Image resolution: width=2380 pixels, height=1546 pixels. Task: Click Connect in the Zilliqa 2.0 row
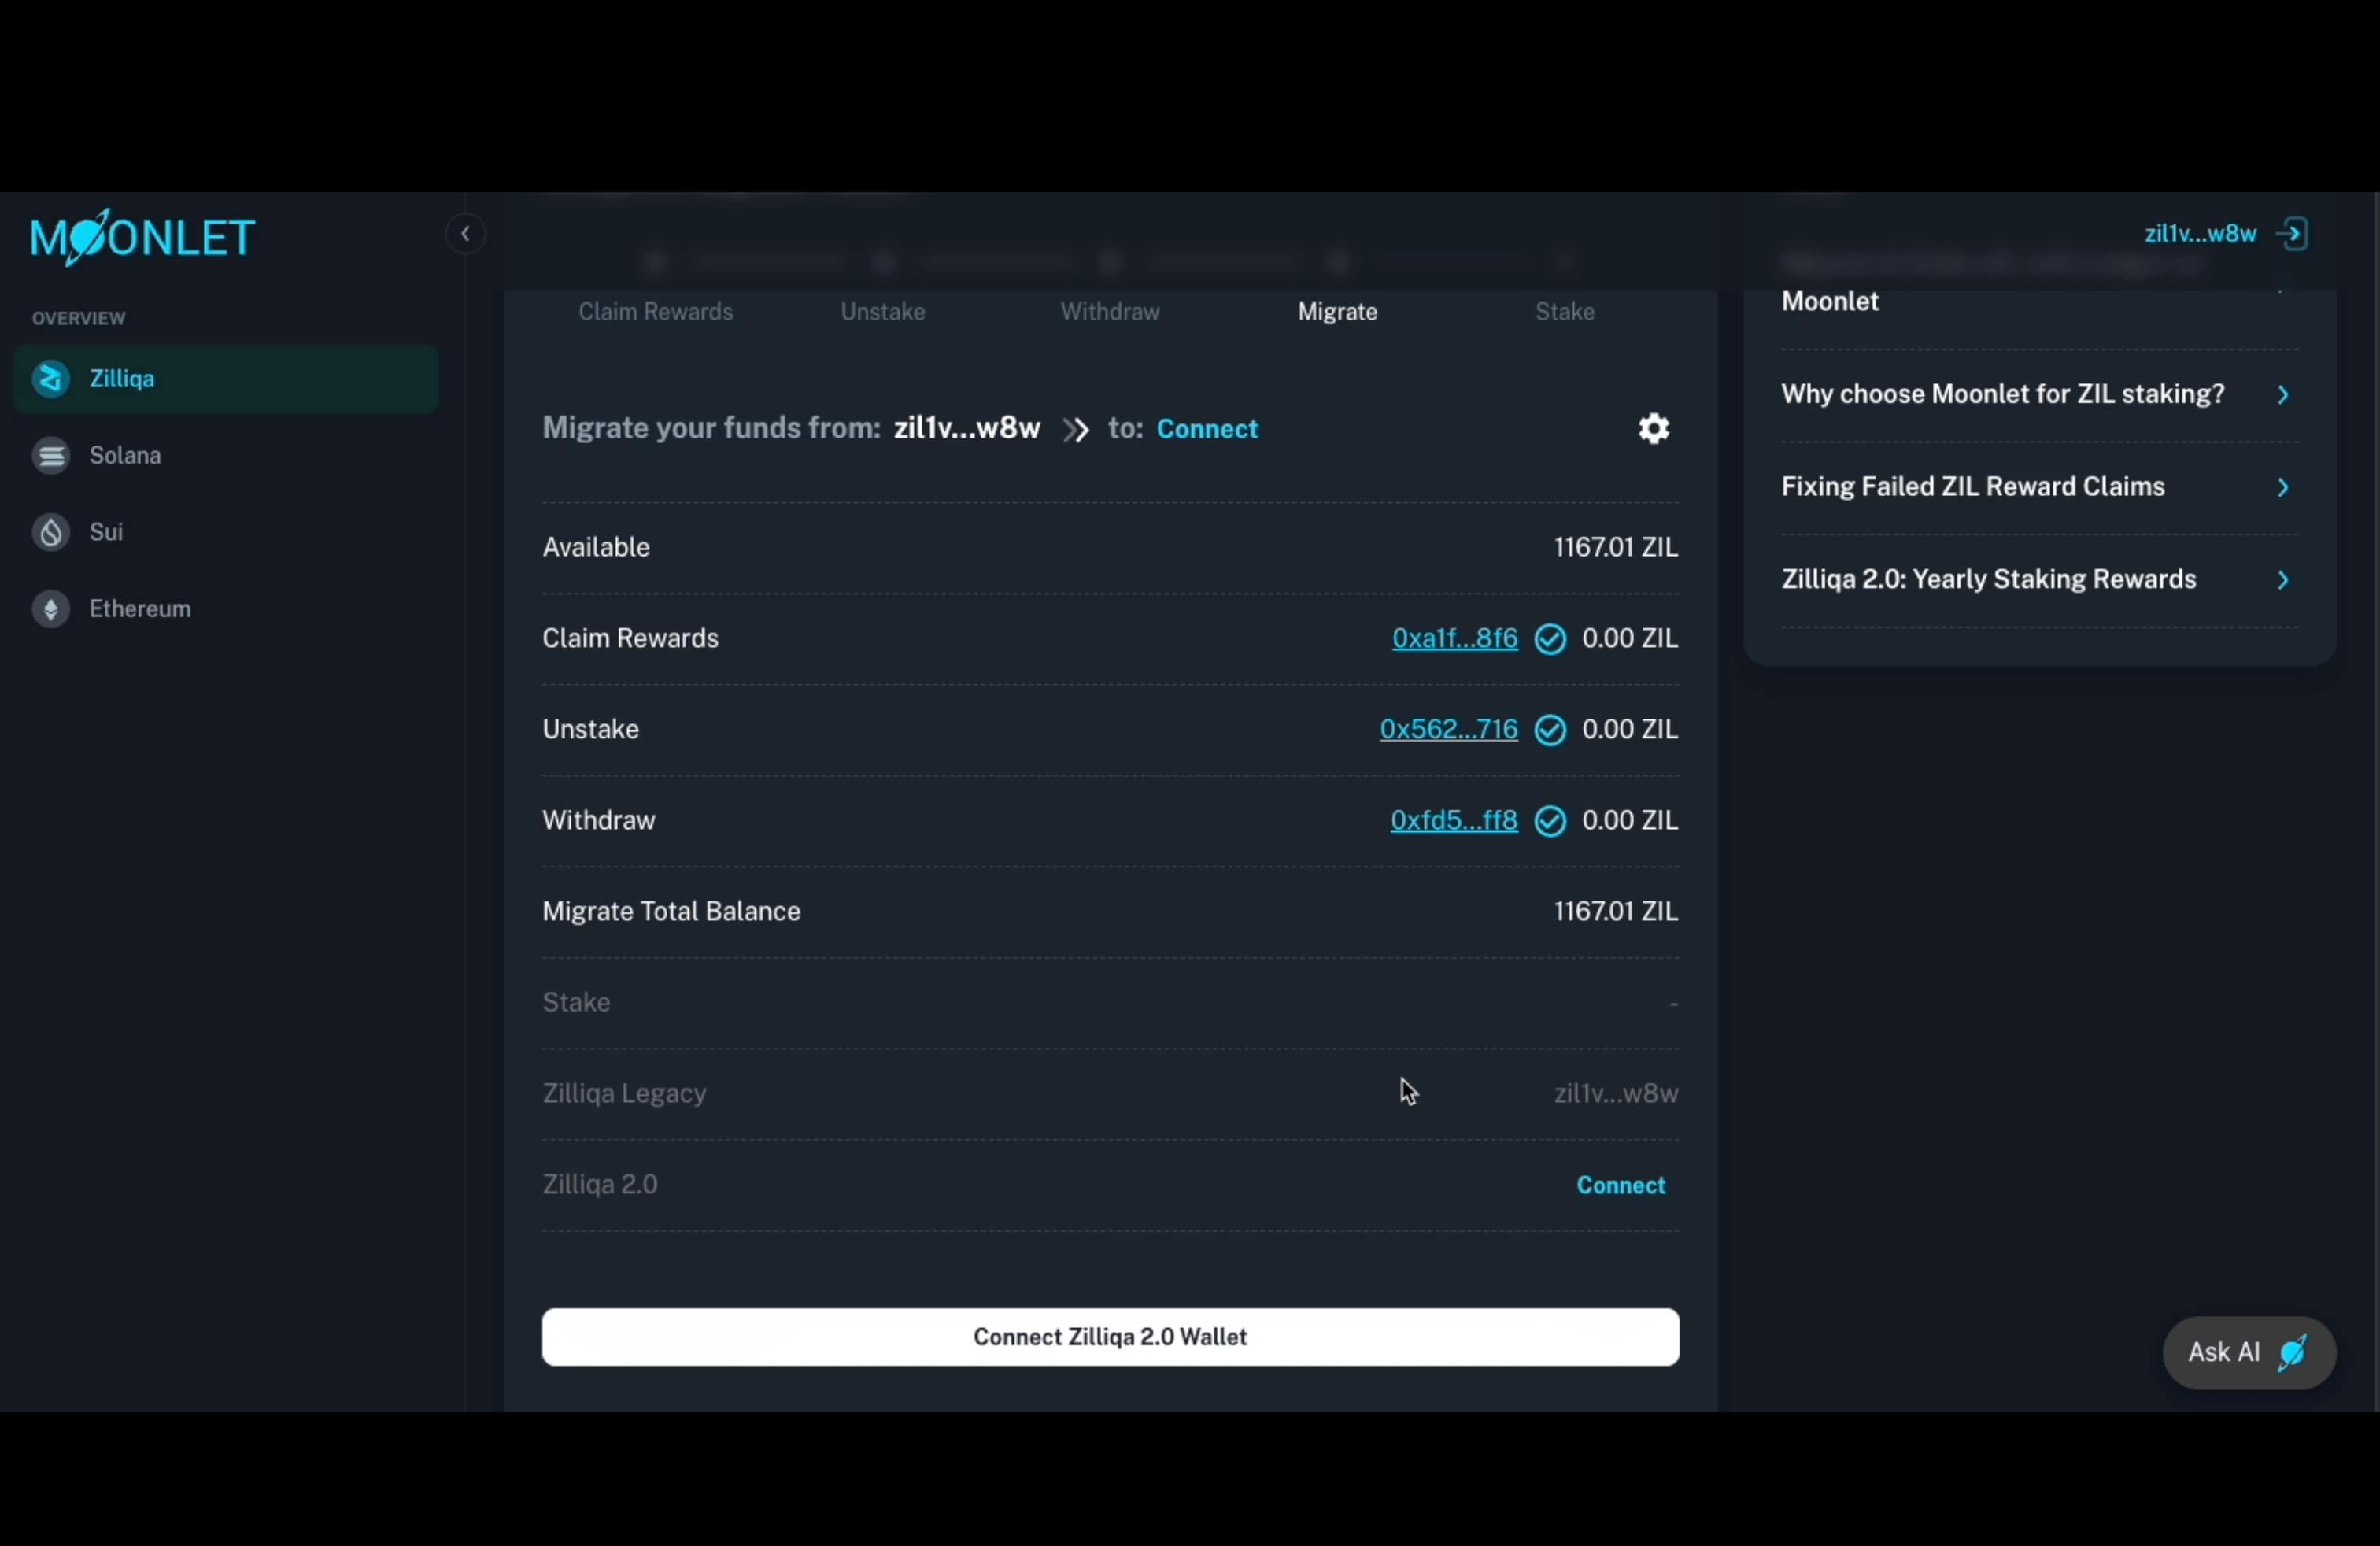pos(1621,1185)
